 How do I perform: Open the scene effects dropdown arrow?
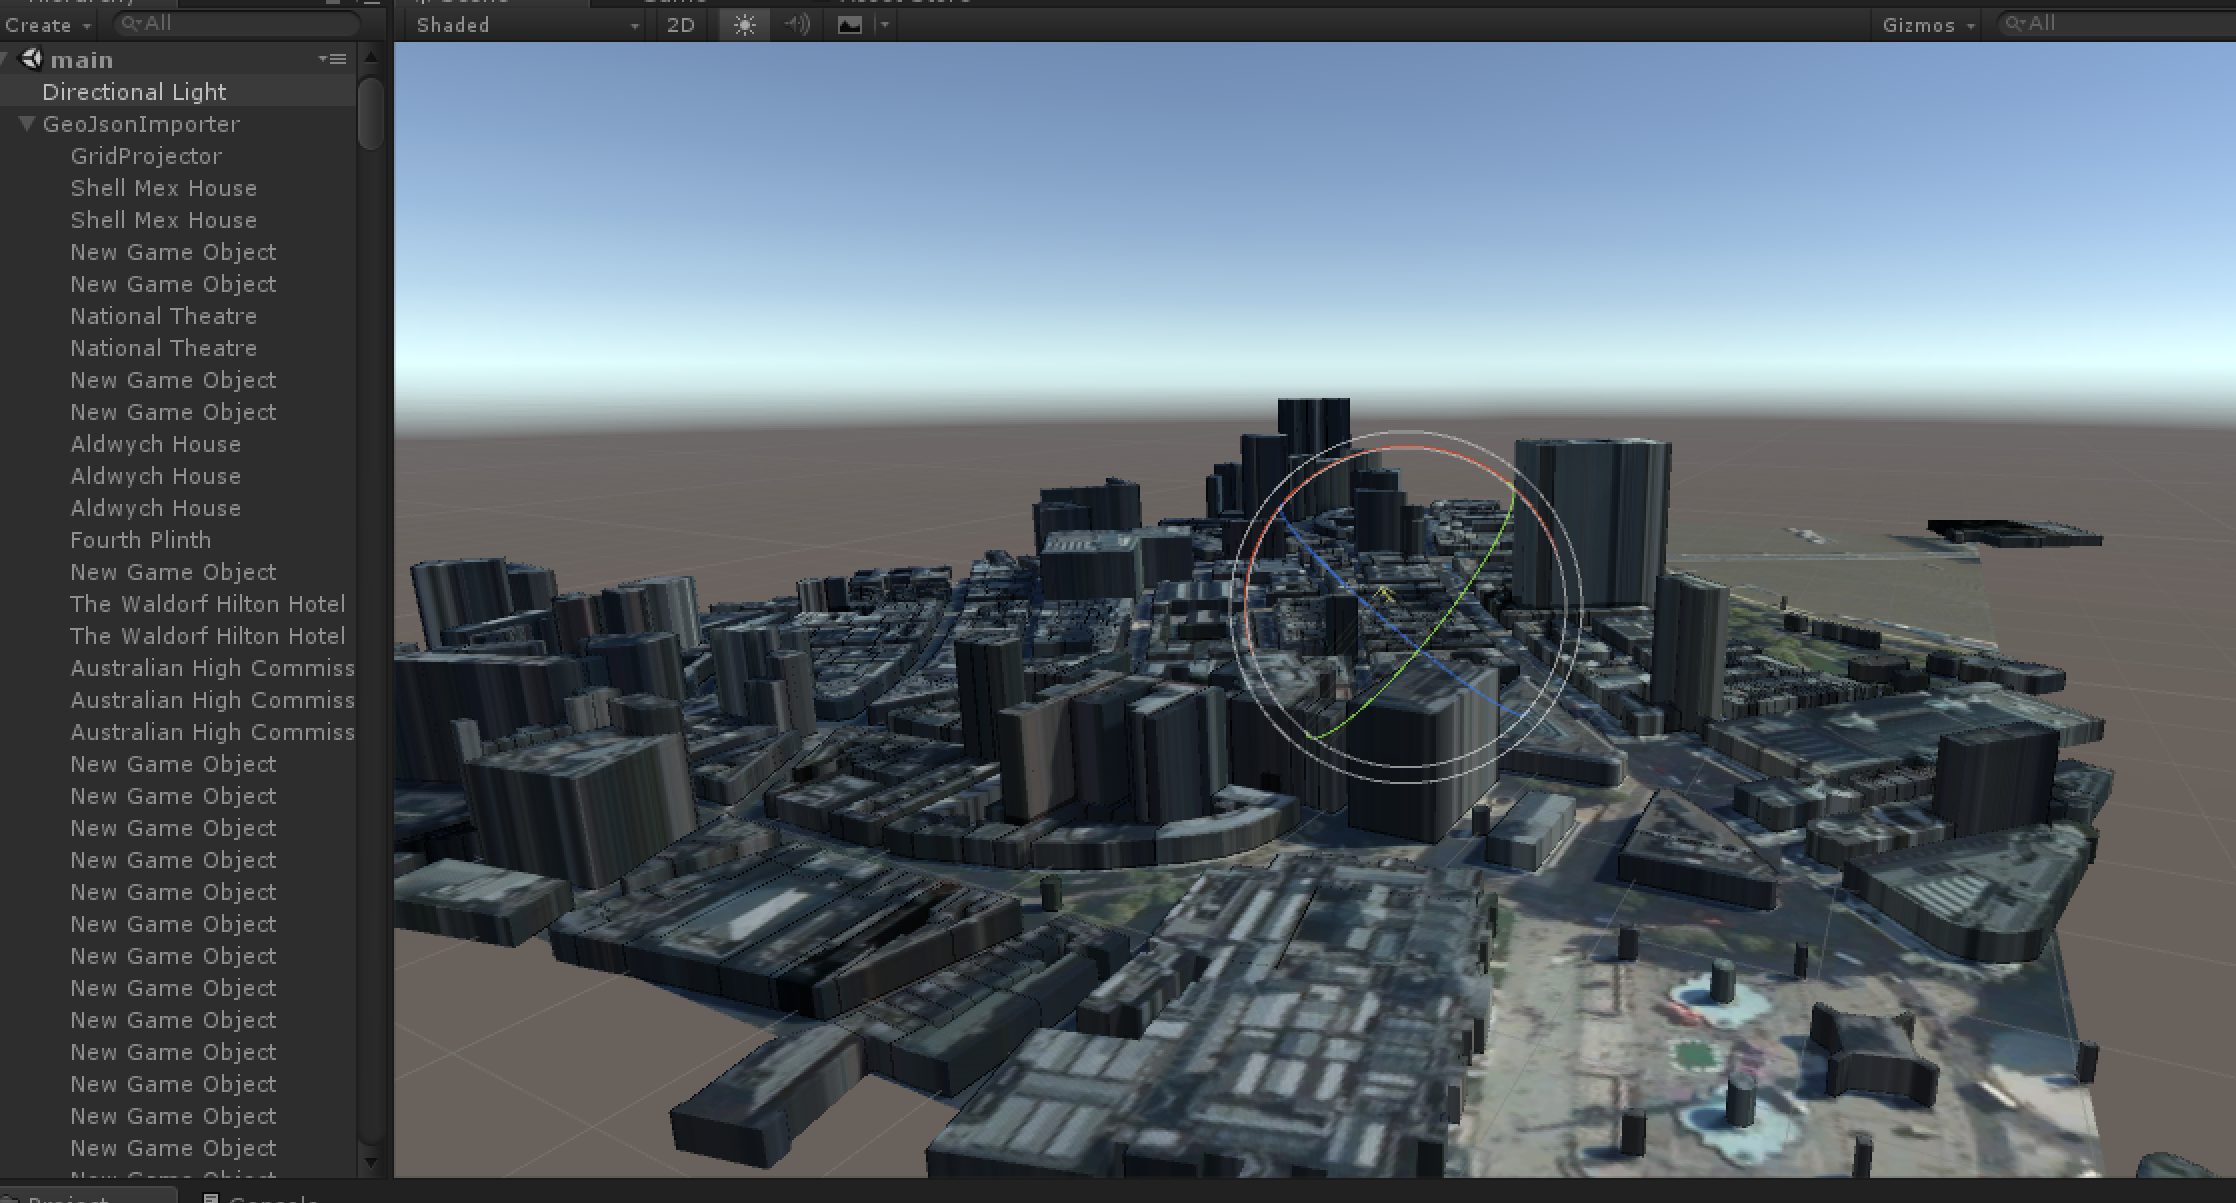883,25
